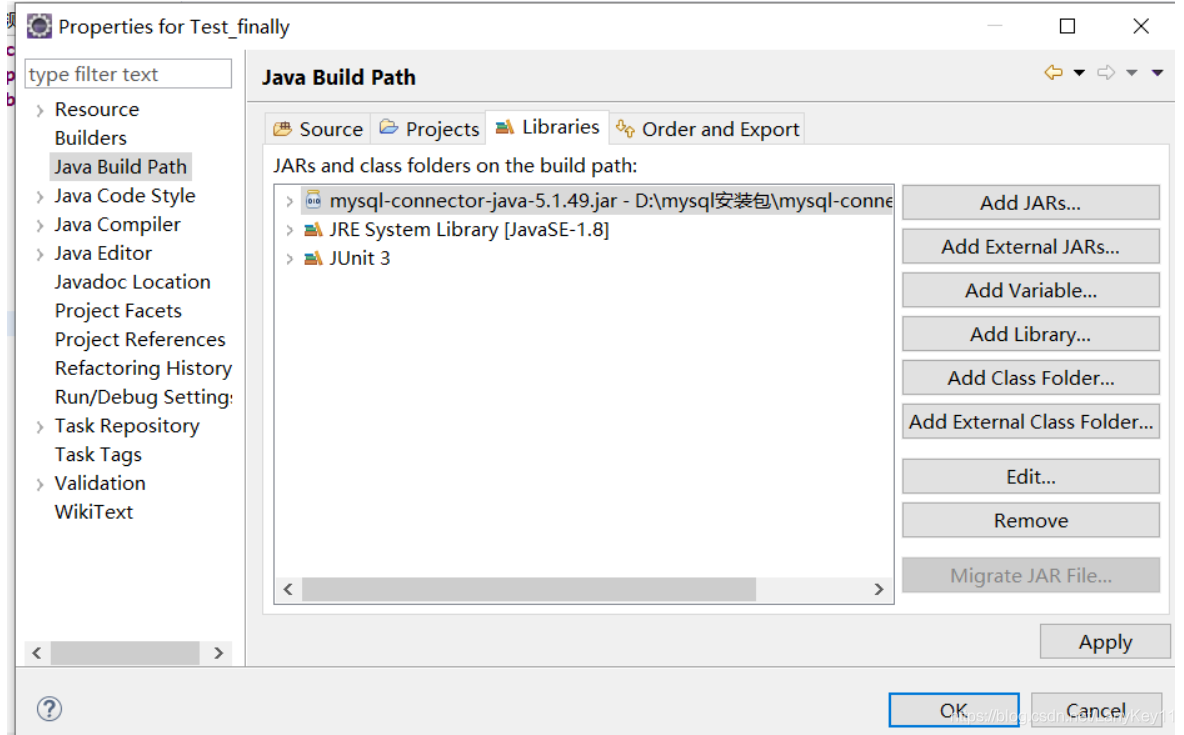Click Add External Class Folder... button
This screenshot has height=735, width=1184.
click(1031, 422)
